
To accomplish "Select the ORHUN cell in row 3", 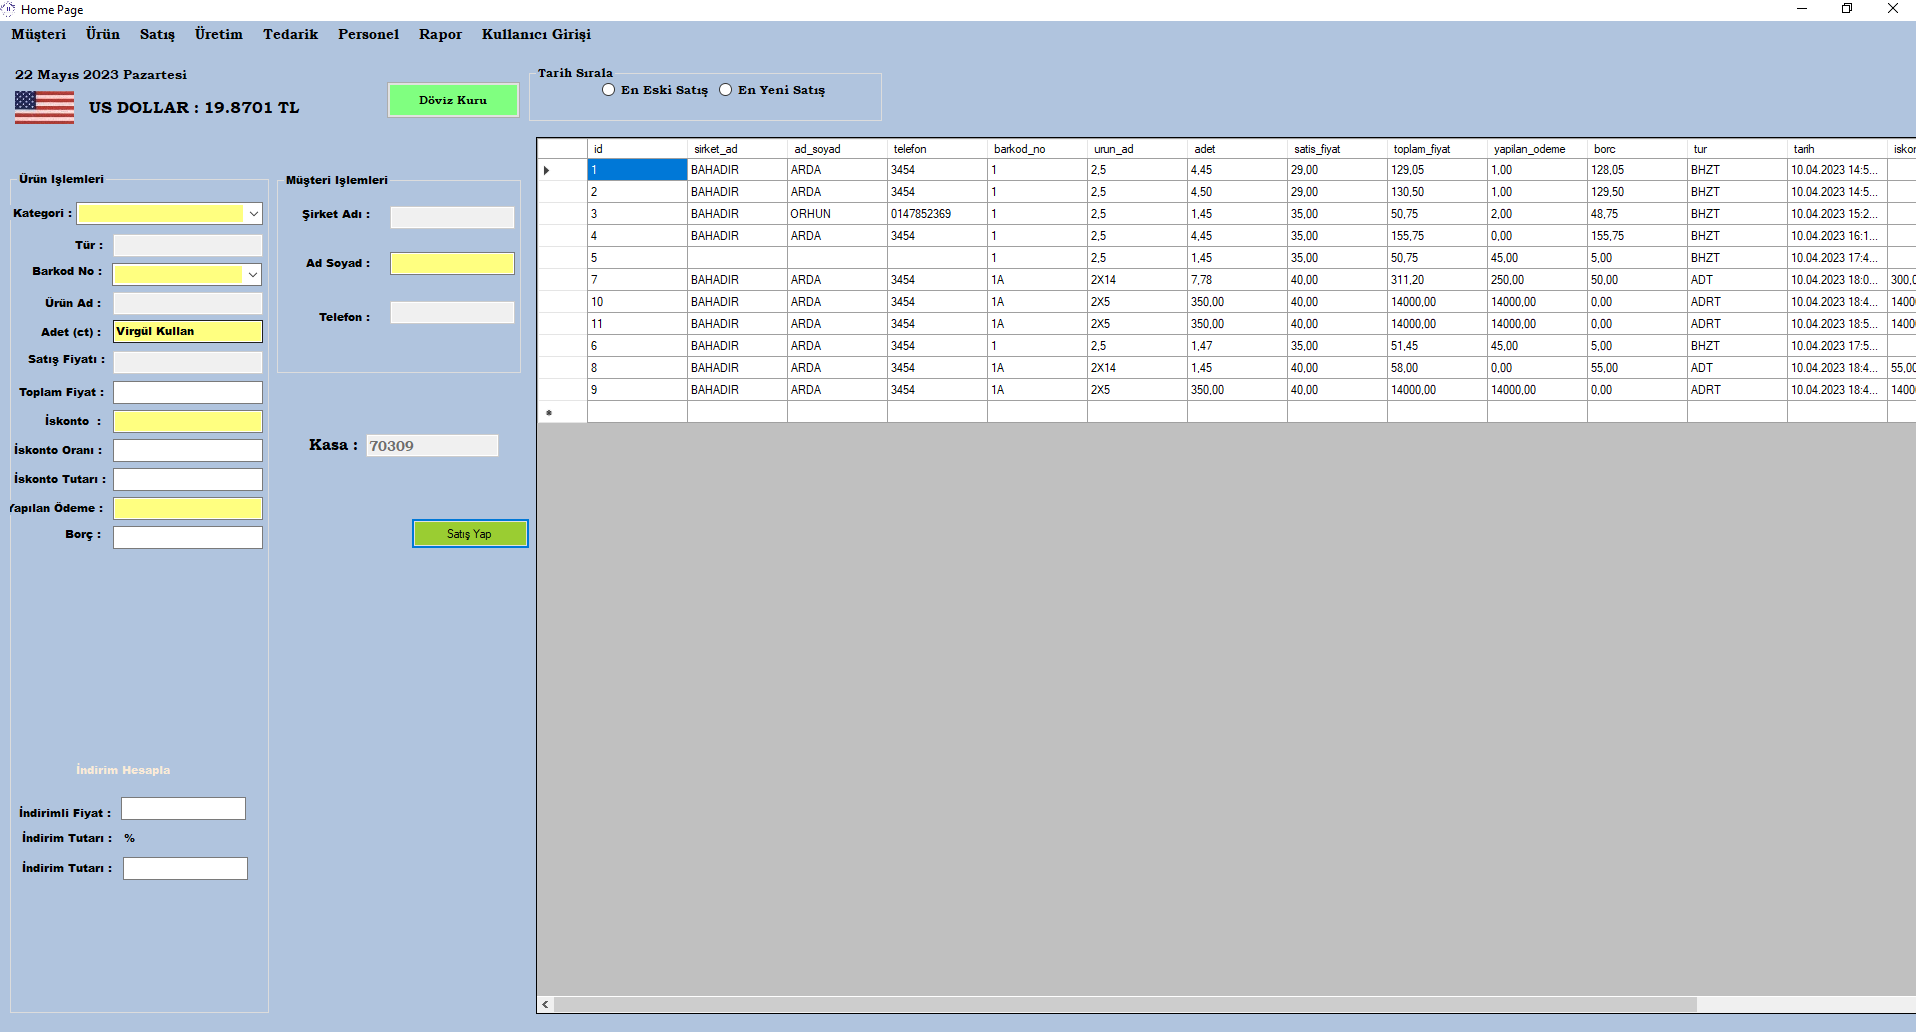I will [837, 214].
